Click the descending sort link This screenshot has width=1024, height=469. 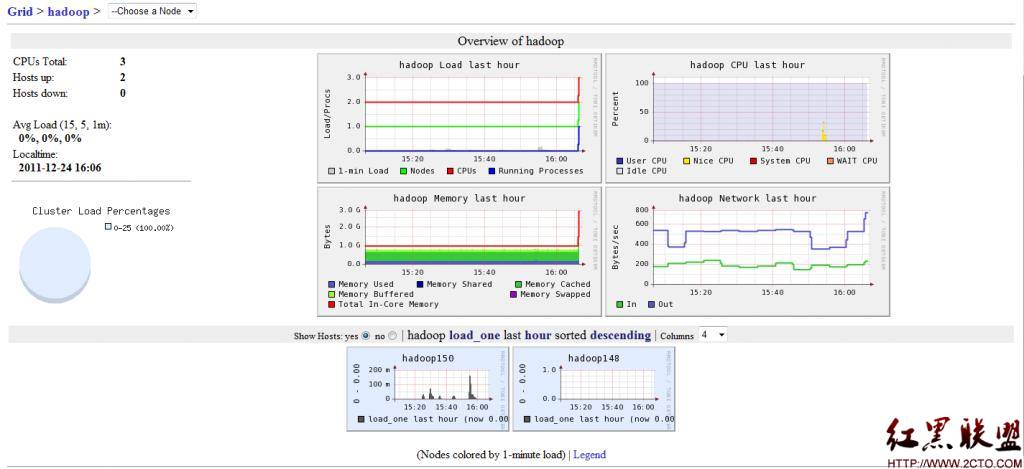(620, 335)
